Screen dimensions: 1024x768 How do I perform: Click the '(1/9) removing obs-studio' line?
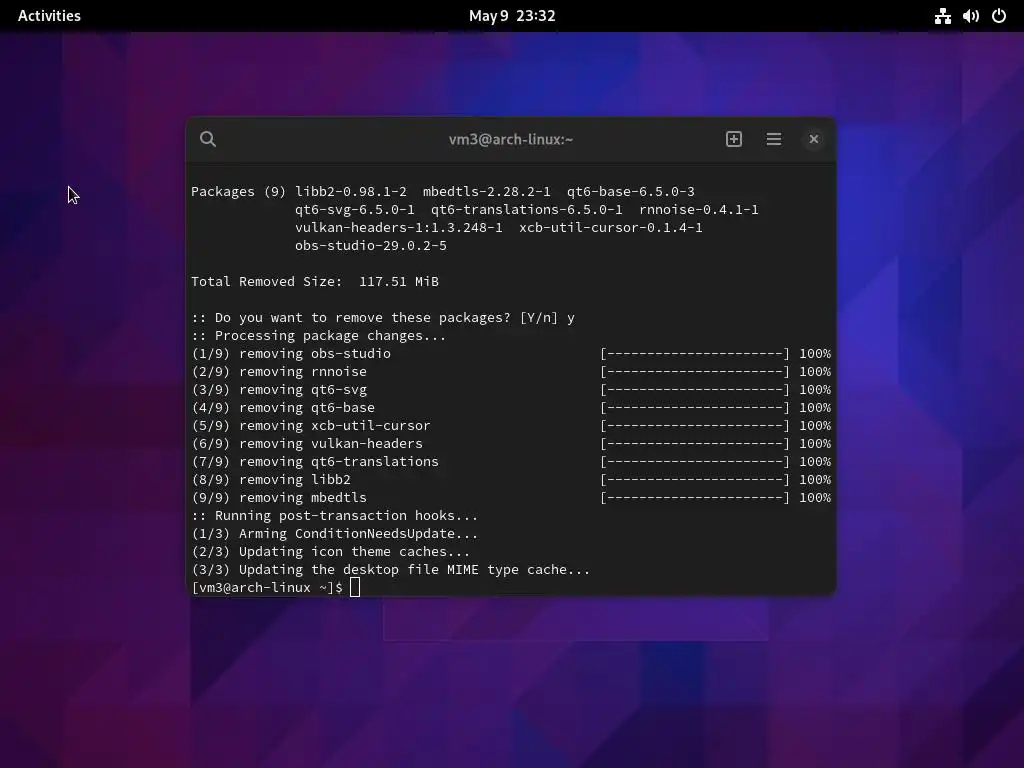(291, 353)
